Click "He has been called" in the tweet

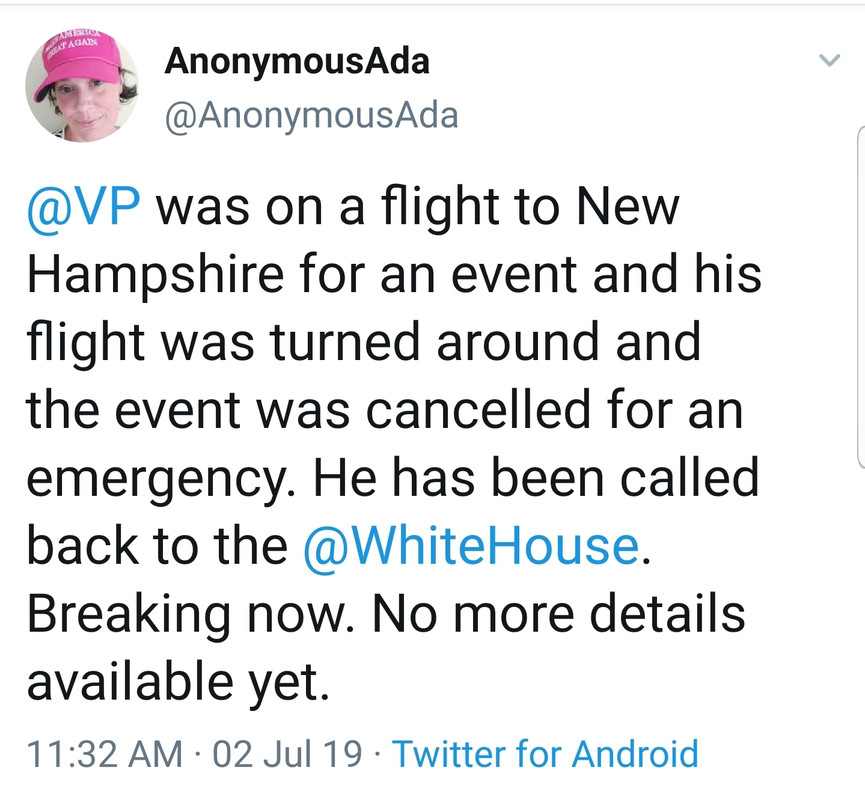coord(536,478)
